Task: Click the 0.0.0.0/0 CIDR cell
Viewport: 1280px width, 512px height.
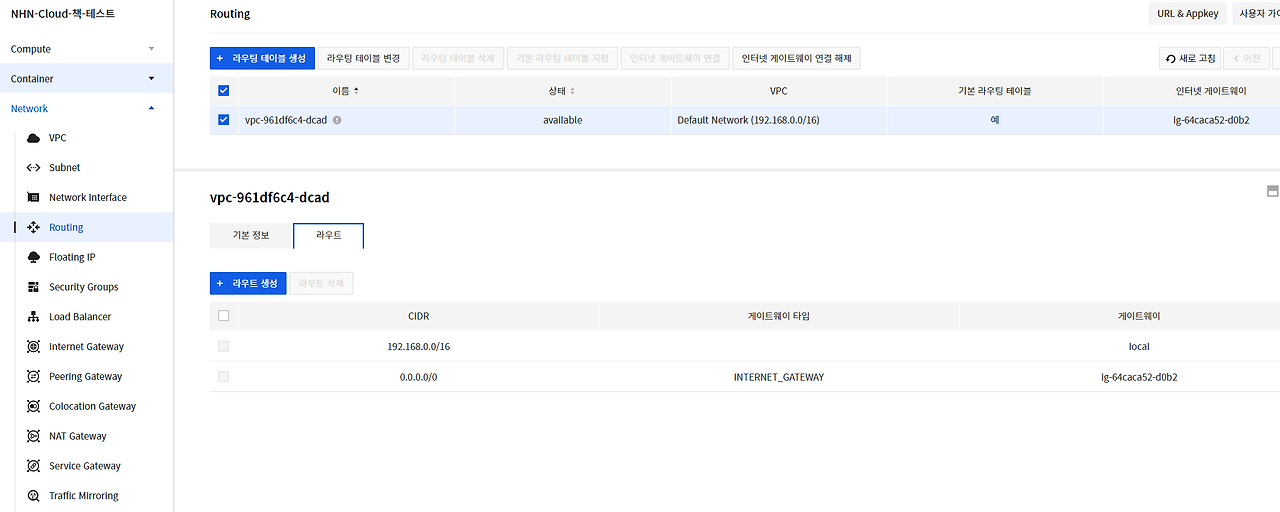Action: [x=419, y=377]
